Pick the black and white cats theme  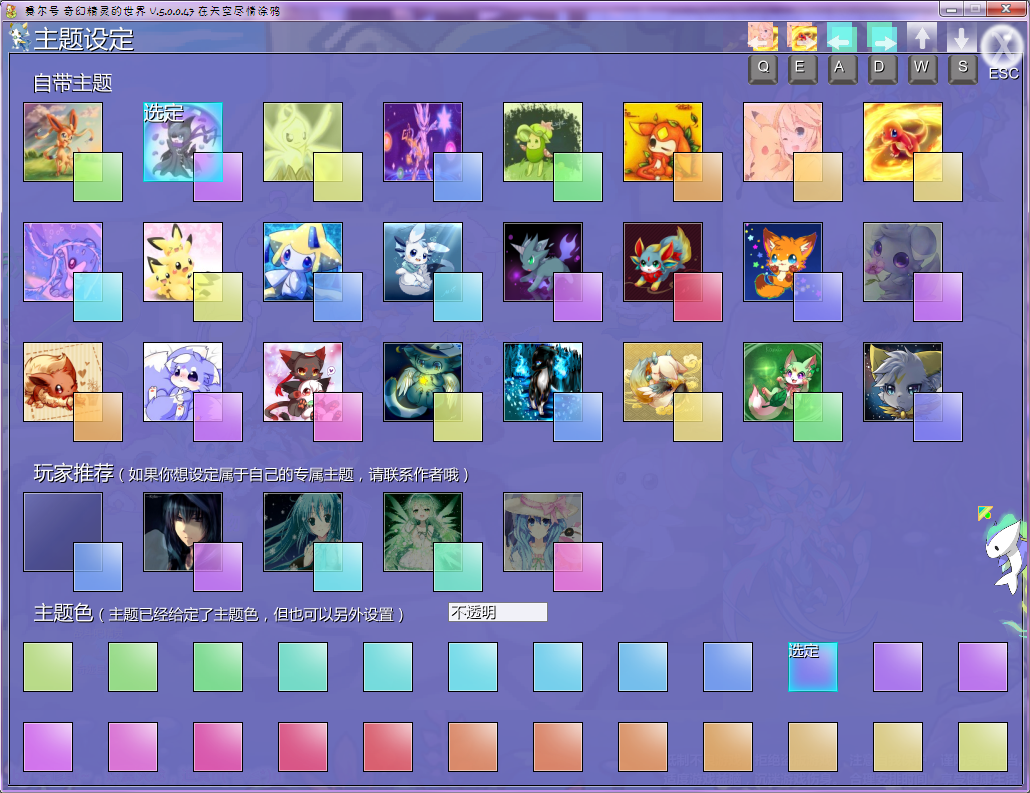[x=303, y=382]
